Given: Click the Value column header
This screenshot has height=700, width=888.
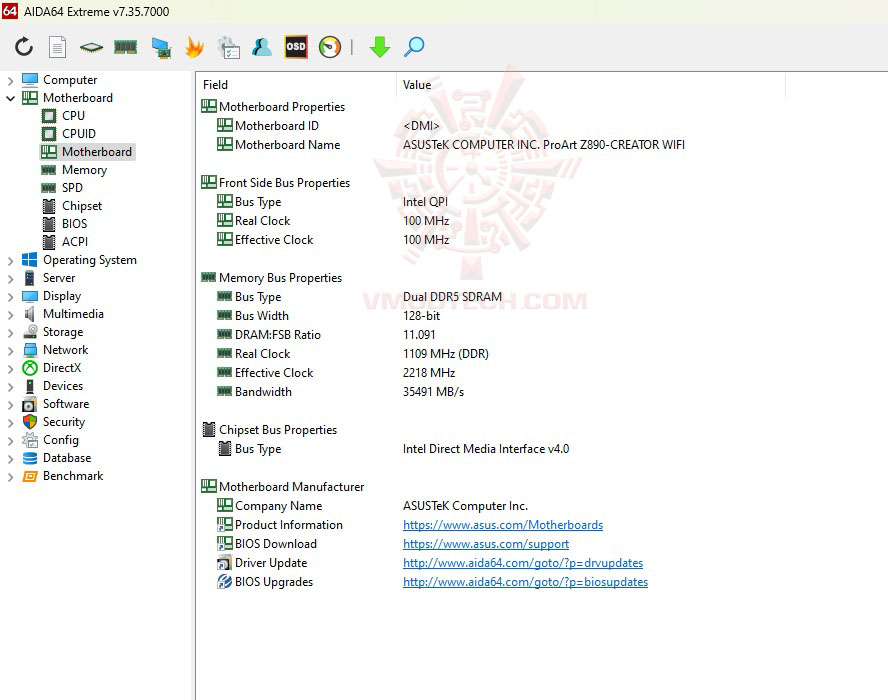Looking at the screenshot, I should tap(591, 85).
